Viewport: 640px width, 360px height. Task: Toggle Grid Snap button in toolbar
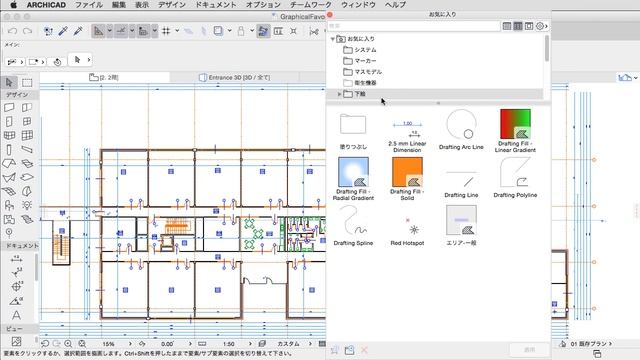coord(166,31)
